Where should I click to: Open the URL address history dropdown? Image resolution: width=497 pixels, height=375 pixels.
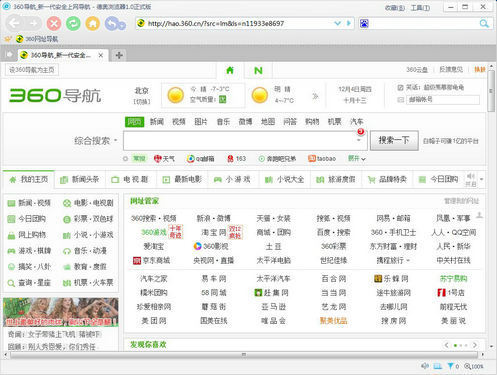pos(337,23)
